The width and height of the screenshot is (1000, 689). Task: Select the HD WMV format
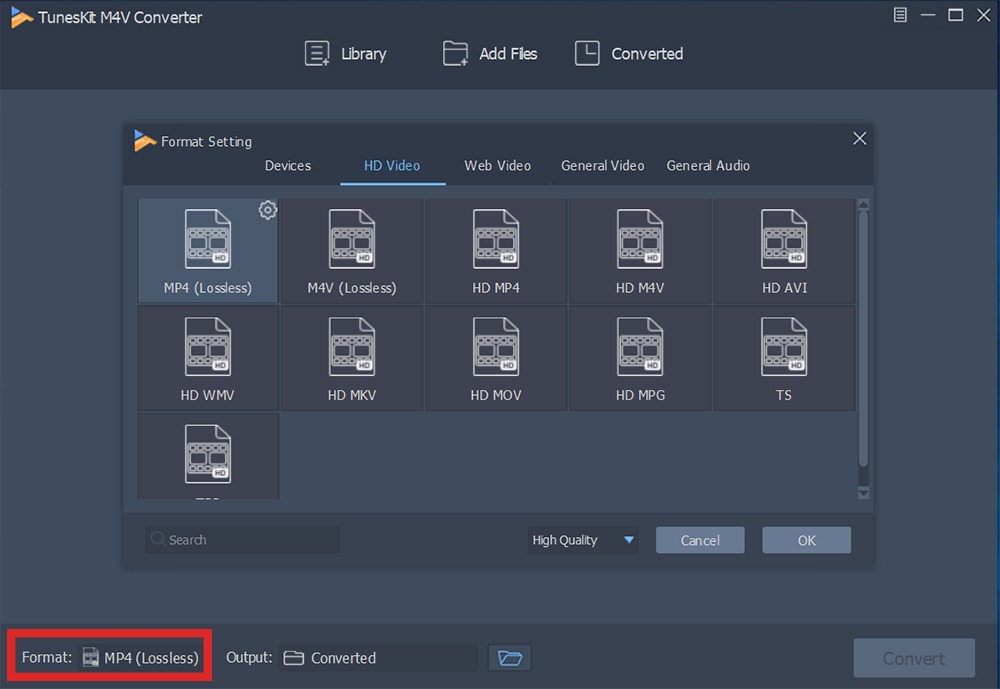(x=208, y=358)
